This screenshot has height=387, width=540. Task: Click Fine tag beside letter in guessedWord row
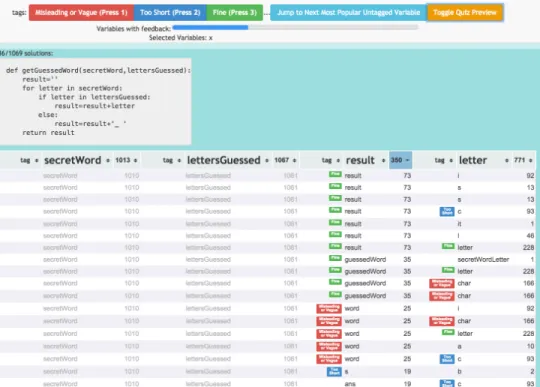pyautogui.click(x=448, y=270)
